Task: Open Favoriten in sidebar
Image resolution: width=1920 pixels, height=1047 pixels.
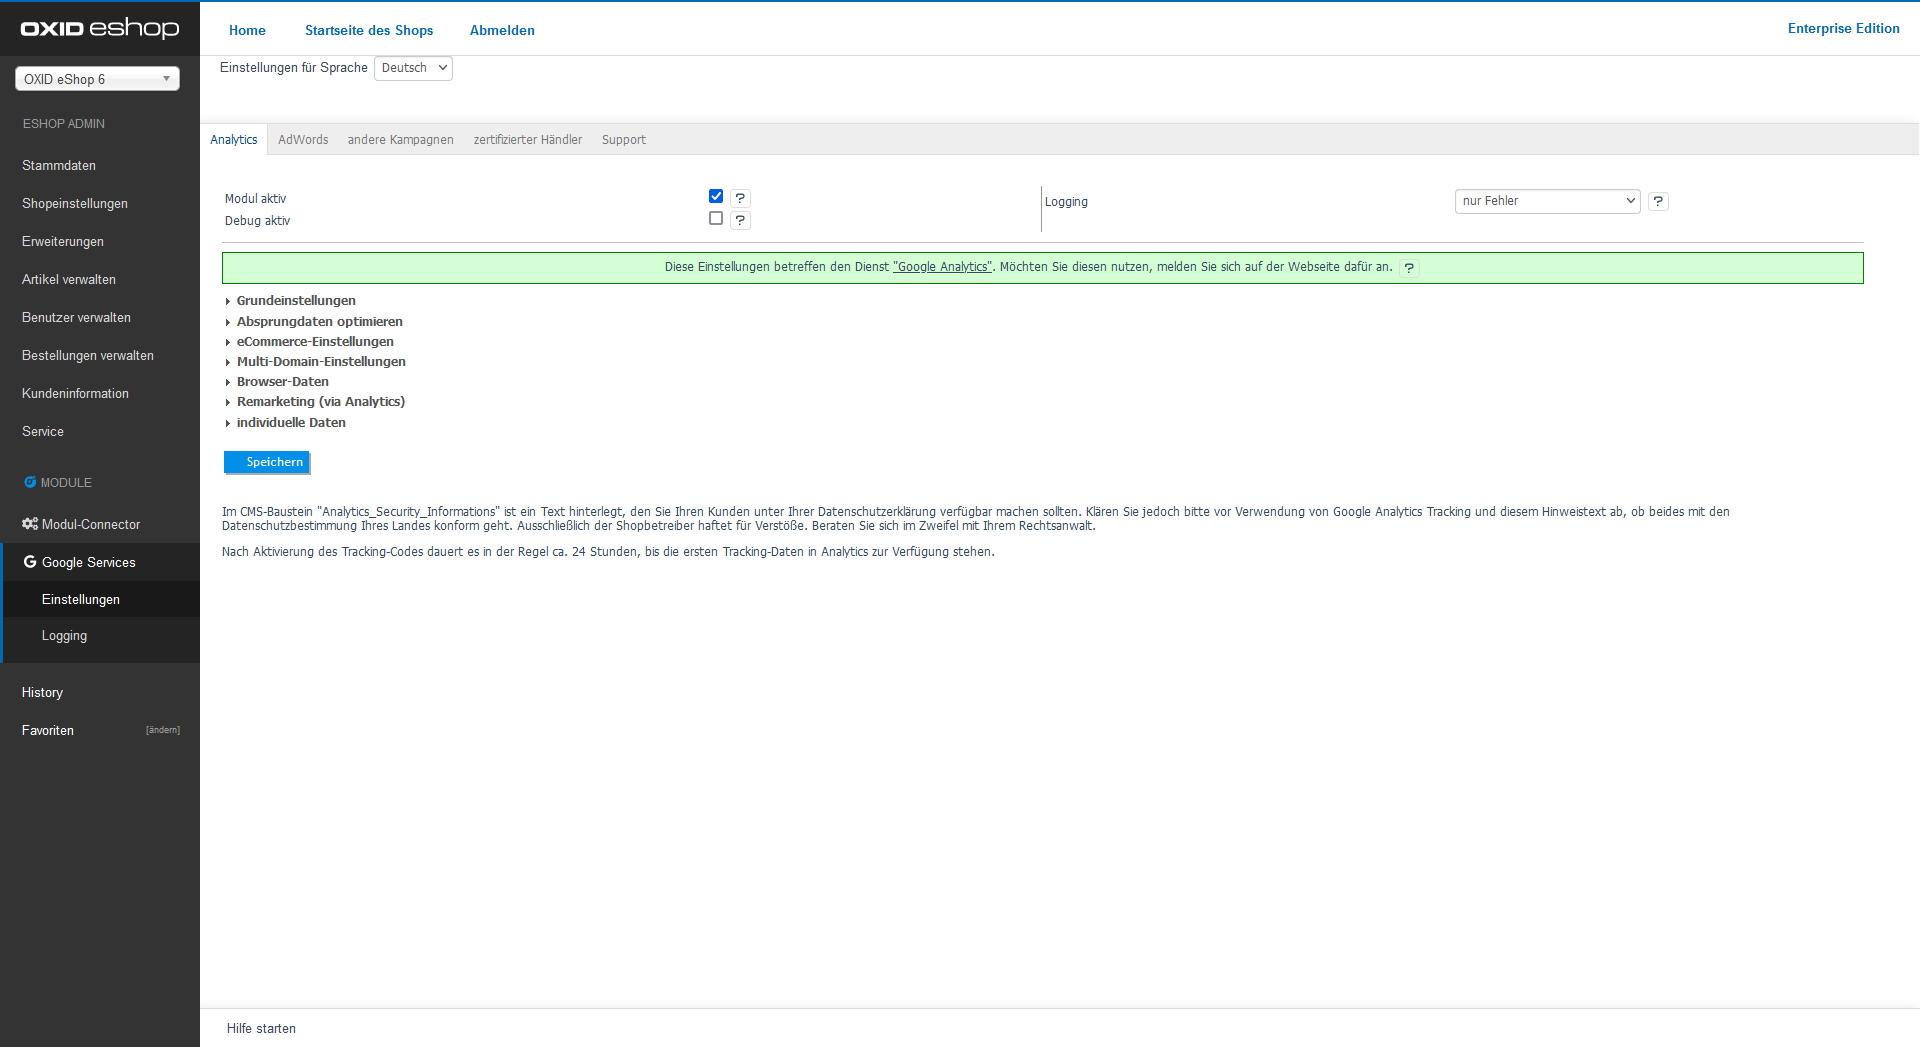Action: point(48,730)
